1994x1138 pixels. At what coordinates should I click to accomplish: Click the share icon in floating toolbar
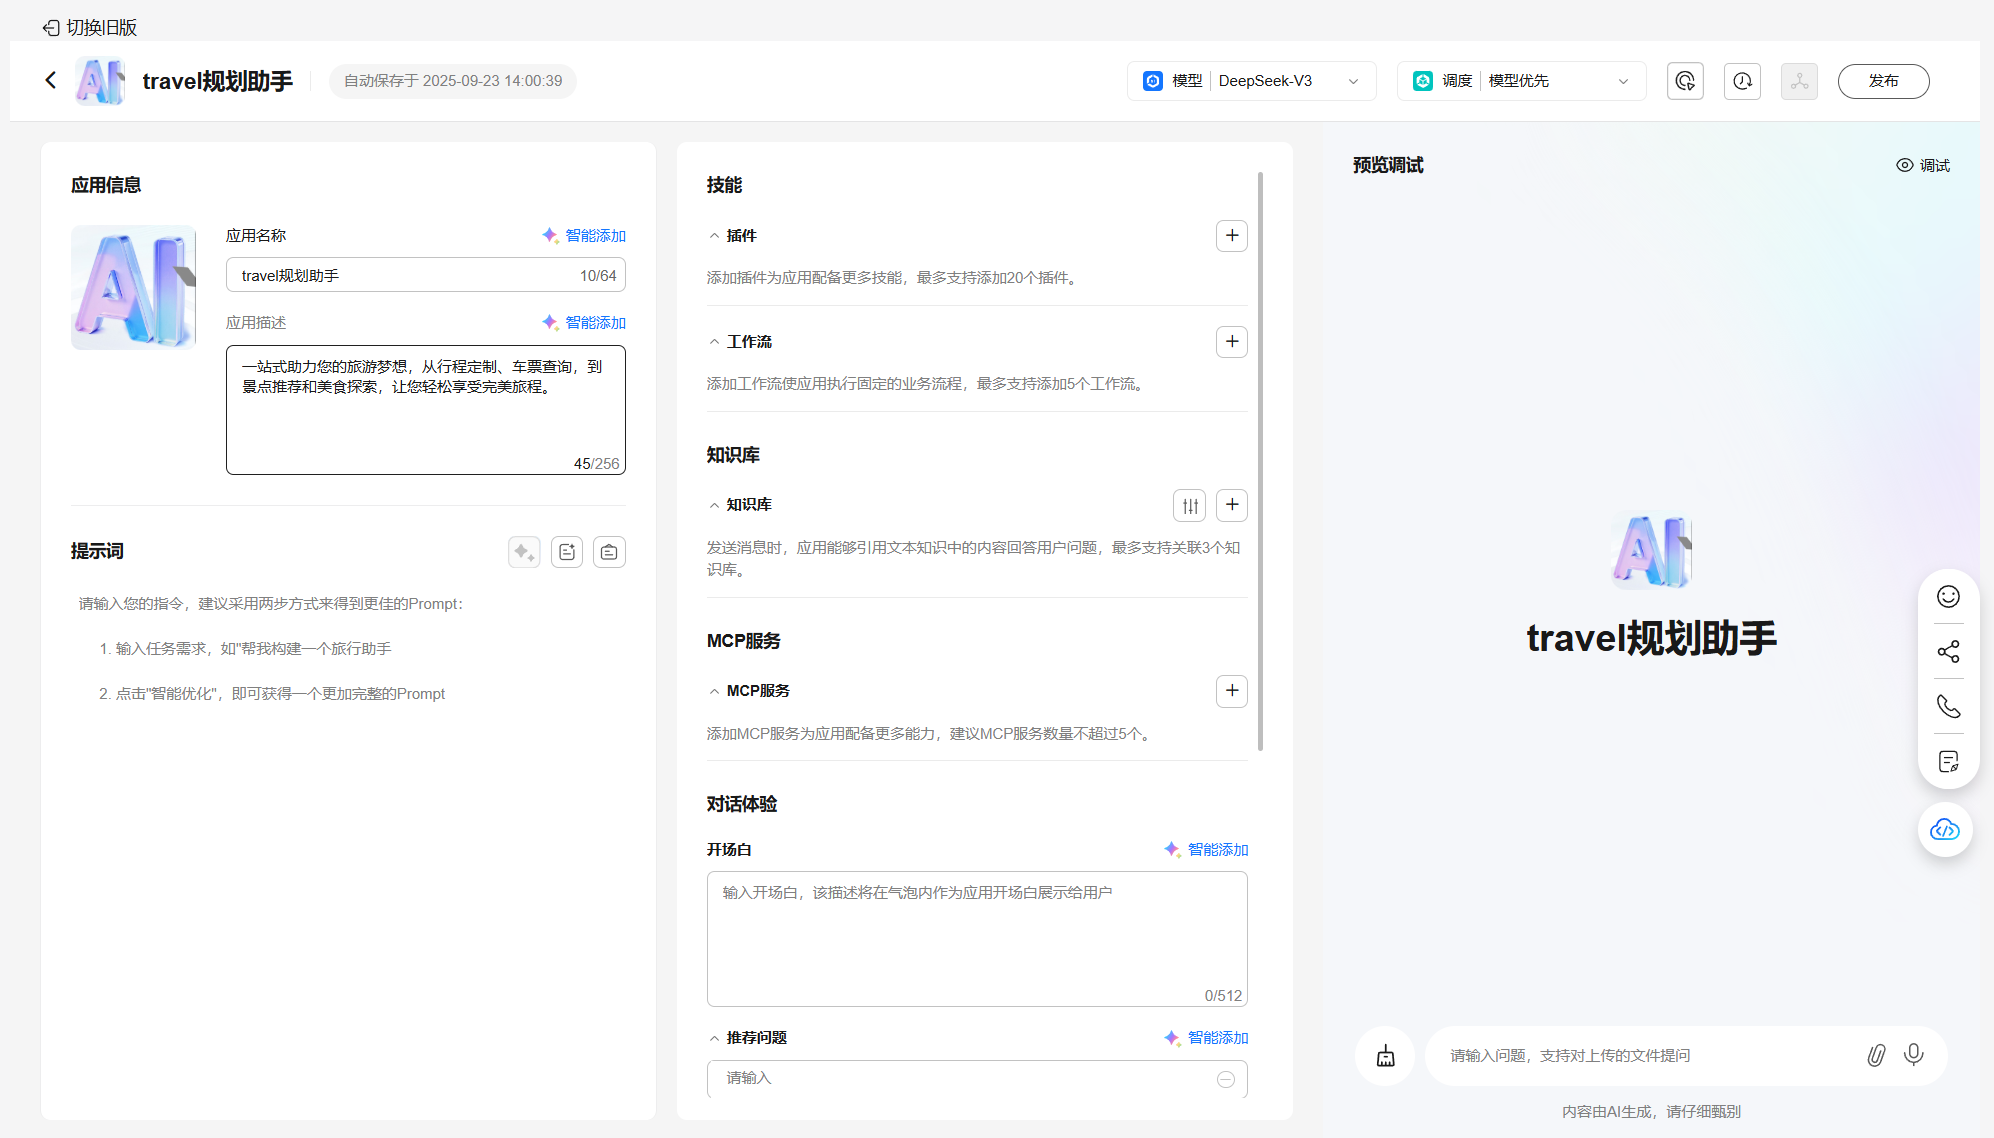[x=1948, y=652]
